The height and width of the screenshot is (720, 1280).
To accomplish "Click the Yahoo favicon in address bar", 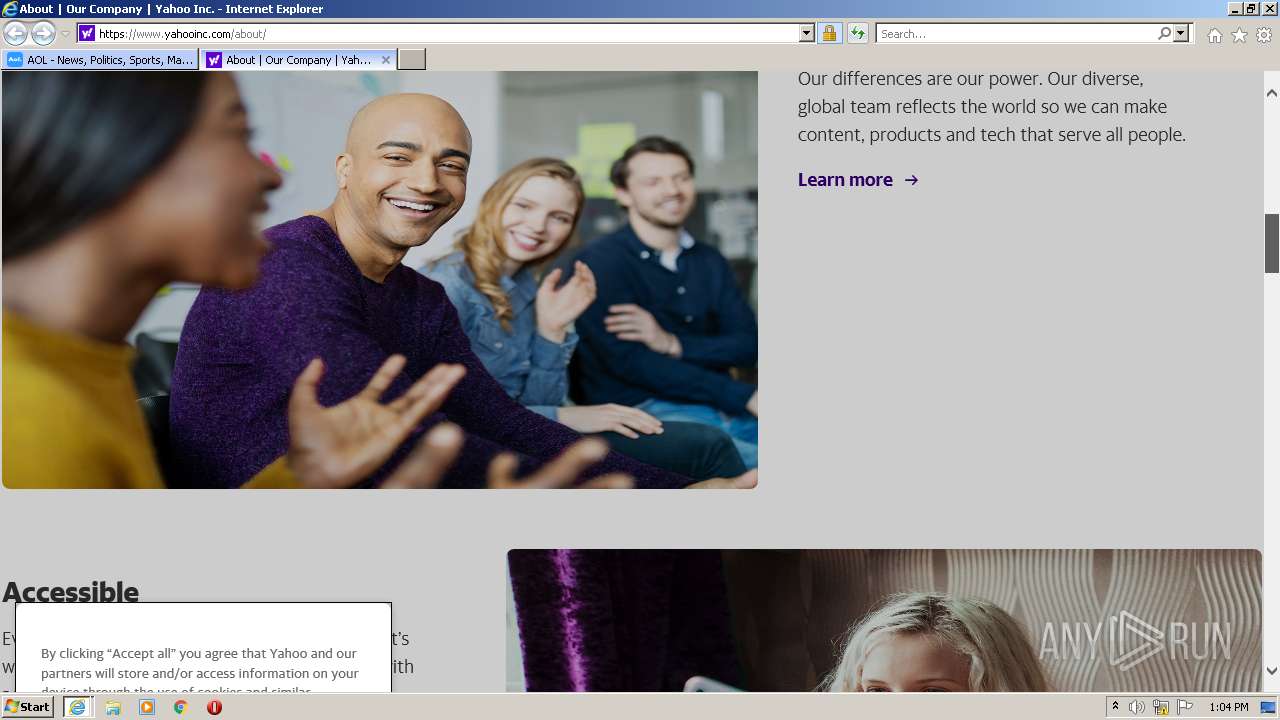I will 87,33.
